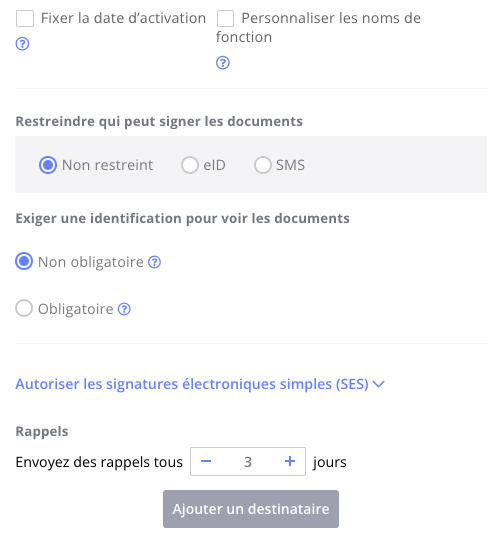Check Personnaliser les noms de fonction box

coord(226,18)
